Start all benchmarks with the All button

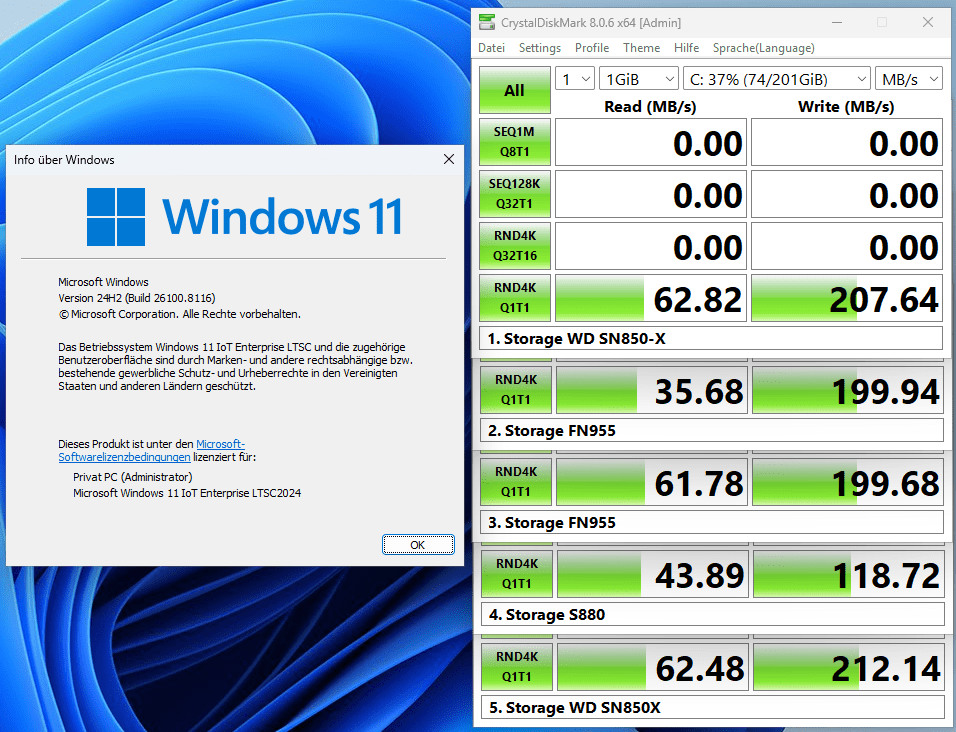pyautogui.click(x=515, y=90)
